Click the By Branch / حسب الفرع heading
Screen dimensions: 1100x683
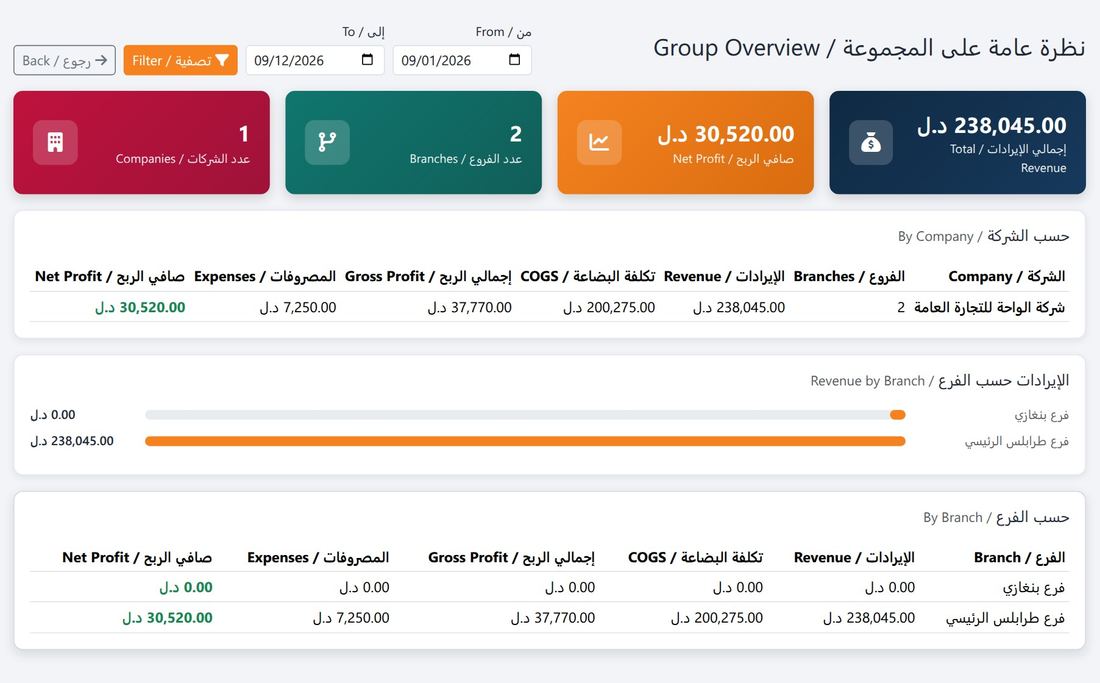coord(996,518)
